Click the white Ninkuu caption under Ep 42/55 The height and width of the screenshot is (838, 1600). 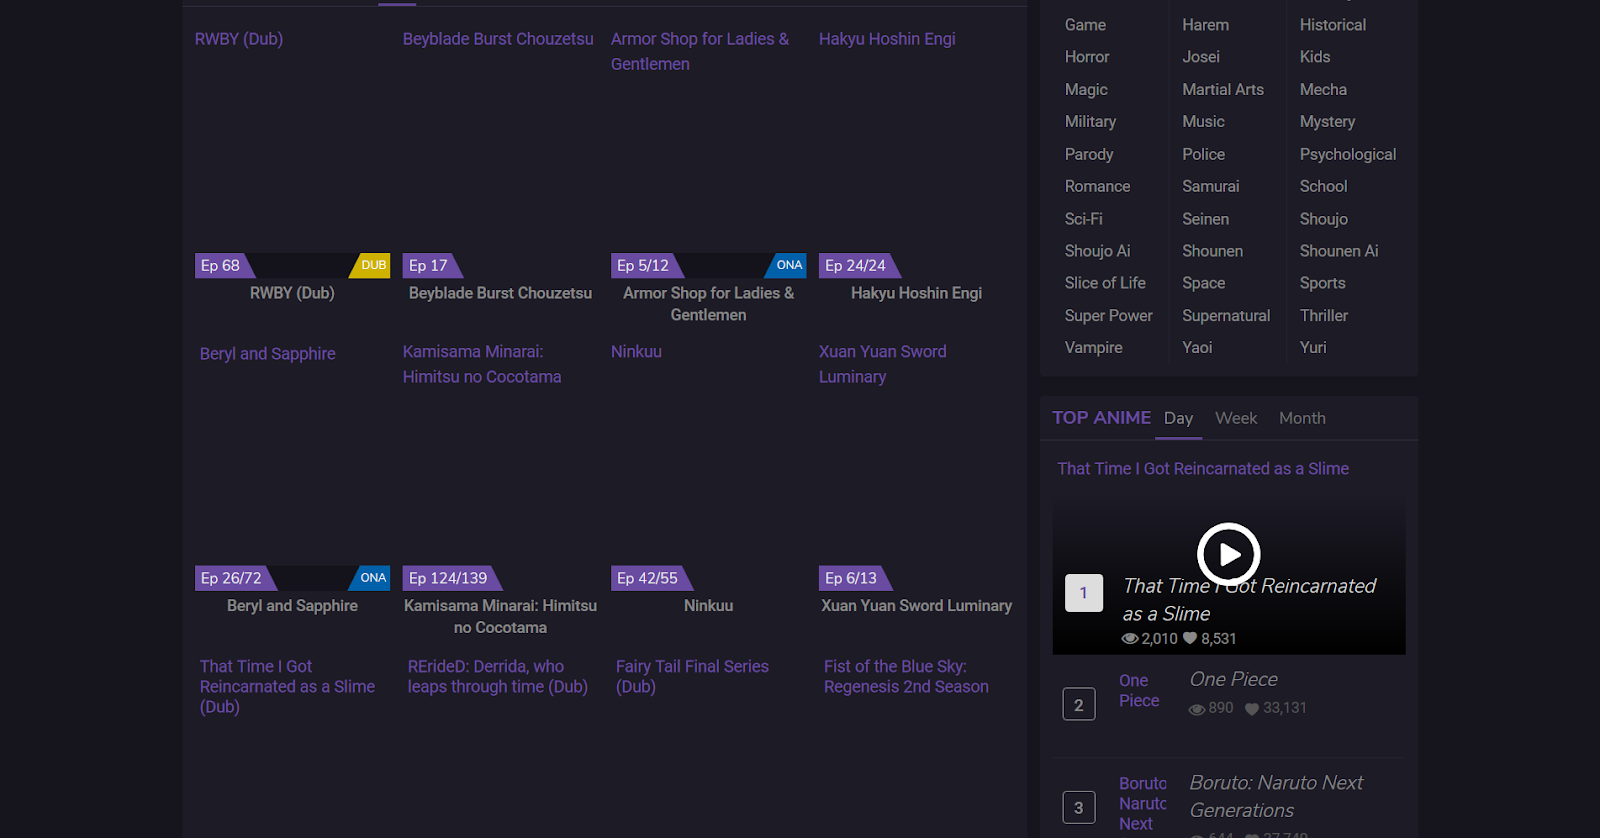708,606
